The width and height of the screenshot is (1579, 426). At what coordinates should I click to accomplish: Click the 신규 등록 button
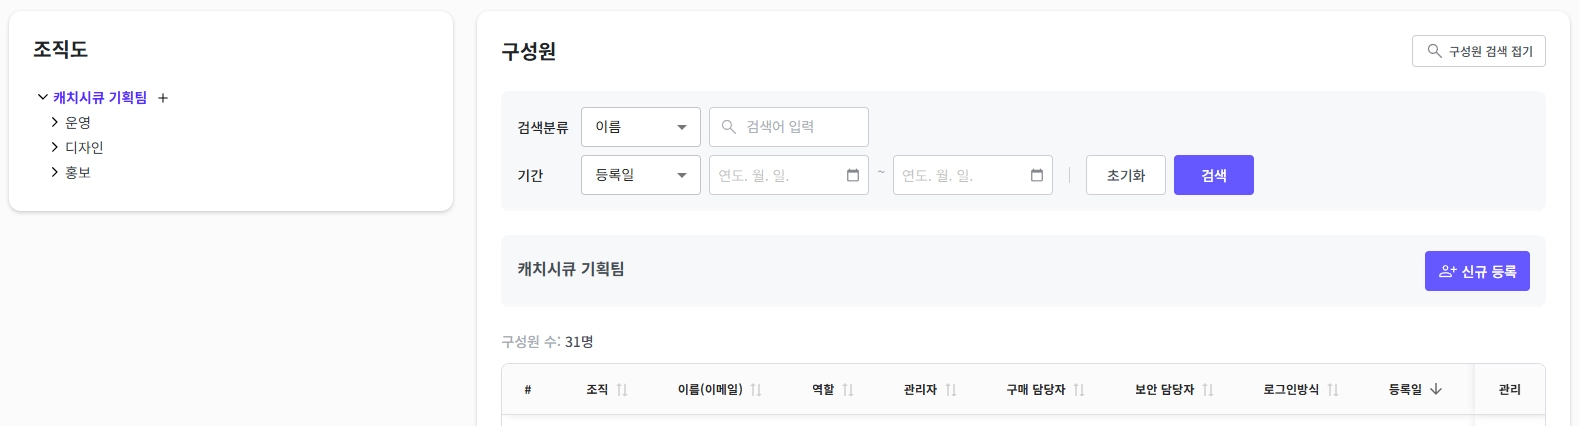pos(1477,271)
